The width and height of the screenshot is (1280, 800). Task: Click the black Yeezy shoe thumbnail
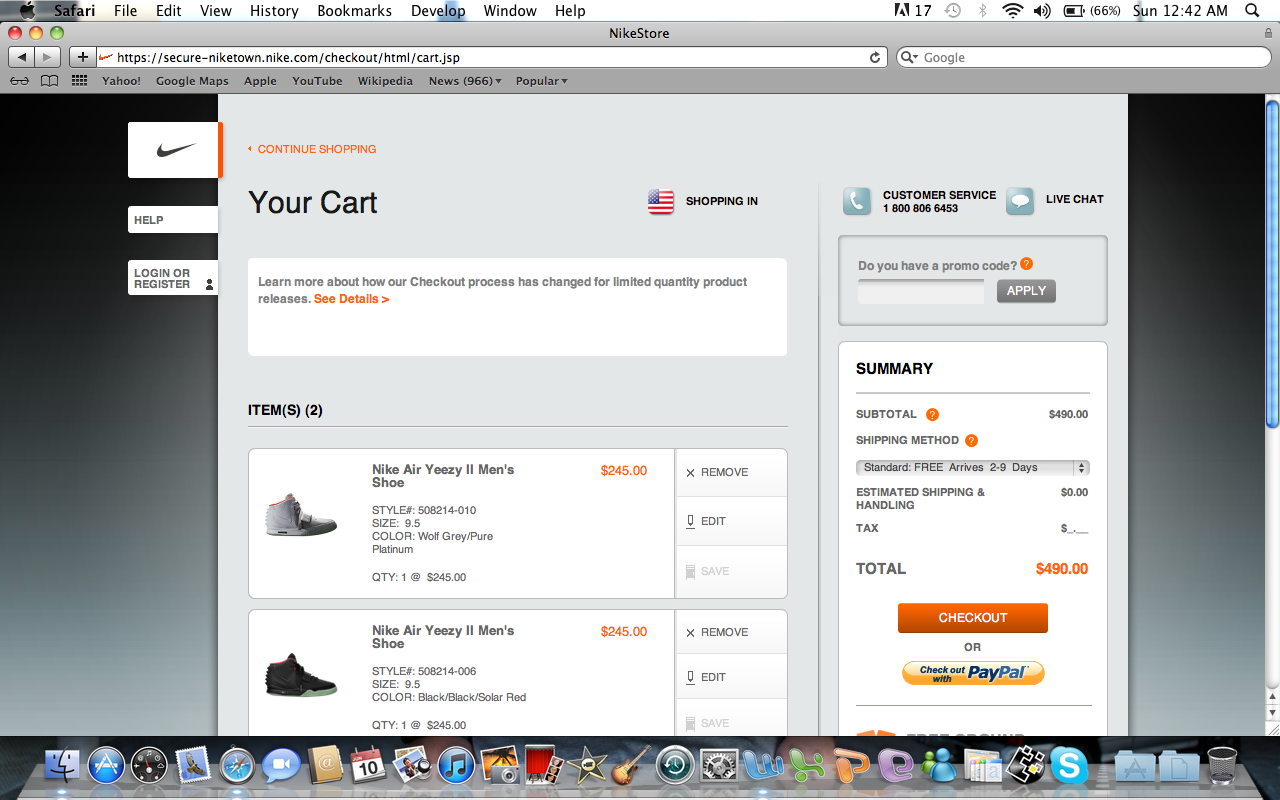coord(301,675)
